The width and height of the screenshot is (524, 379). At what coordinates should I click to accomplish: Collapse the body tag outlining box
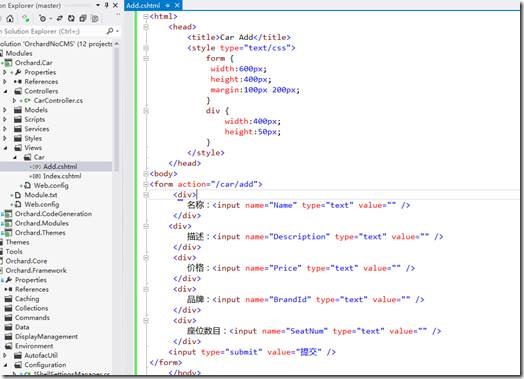coord(146,174)
